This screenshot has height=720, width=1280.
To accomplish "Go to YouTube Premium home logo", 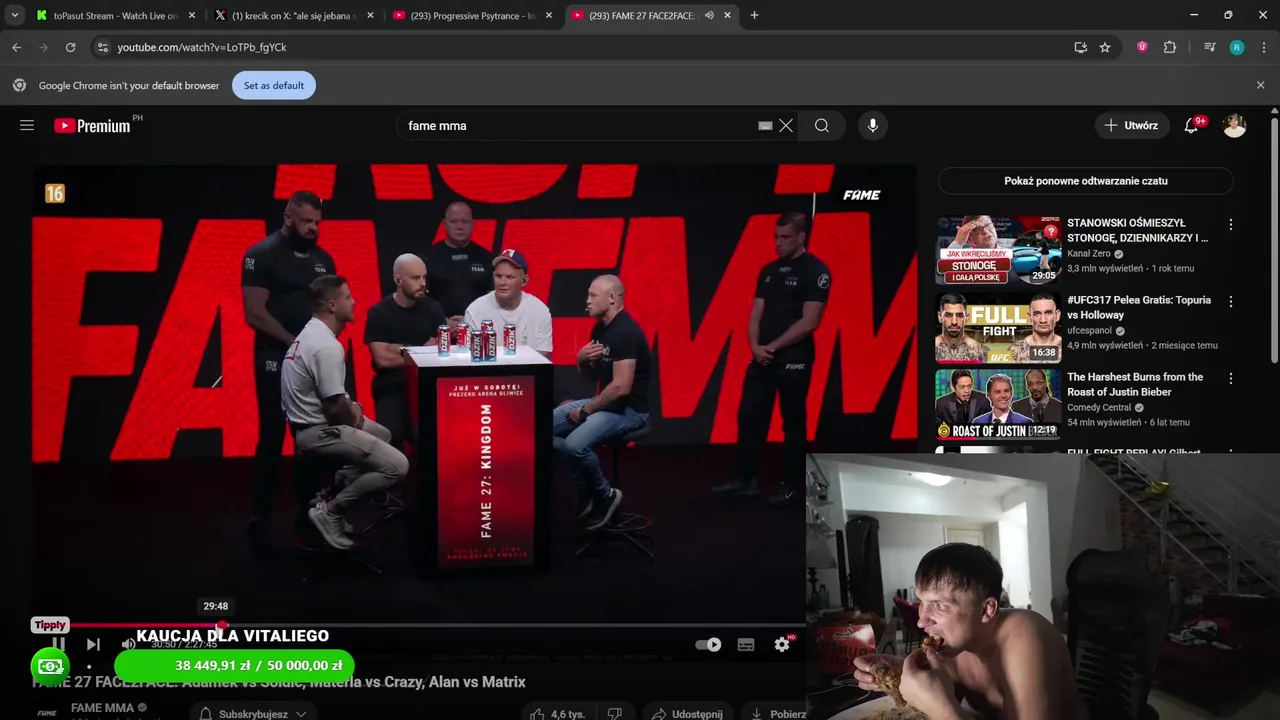I will 92,125.
